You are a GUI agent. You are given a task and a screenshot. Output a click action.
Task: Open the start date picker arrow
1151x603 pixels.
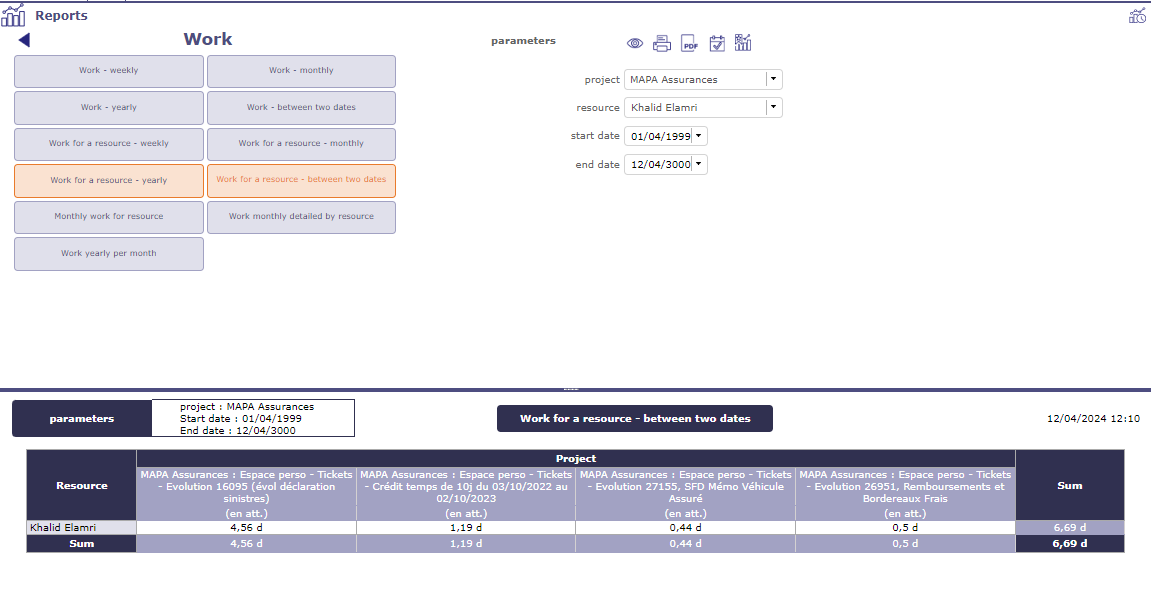(x=698, y=136)
